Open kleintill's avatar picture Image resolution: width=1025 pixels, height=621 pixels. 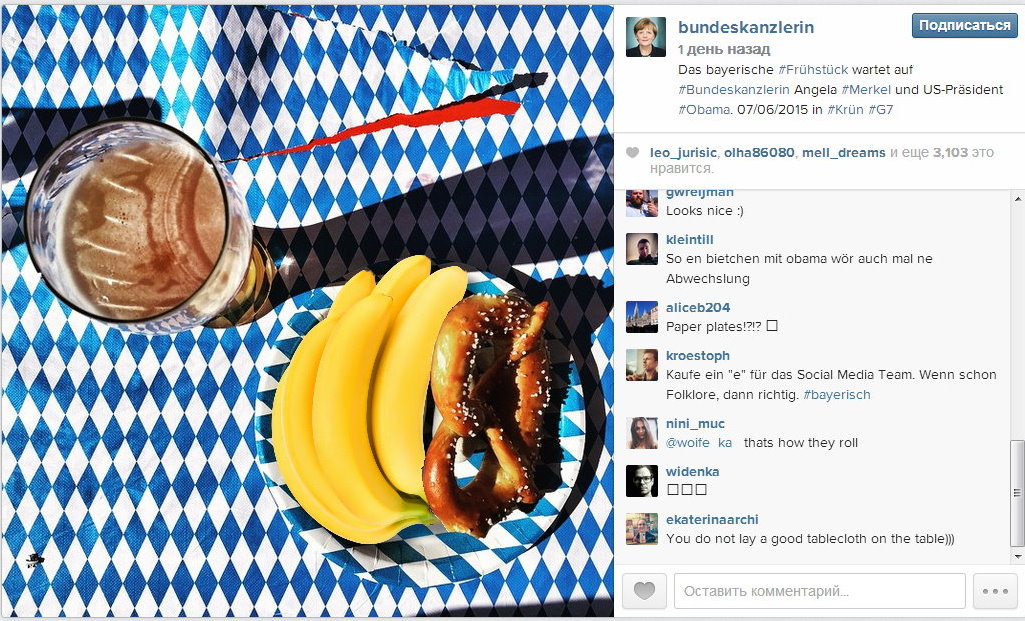[642, 249]
